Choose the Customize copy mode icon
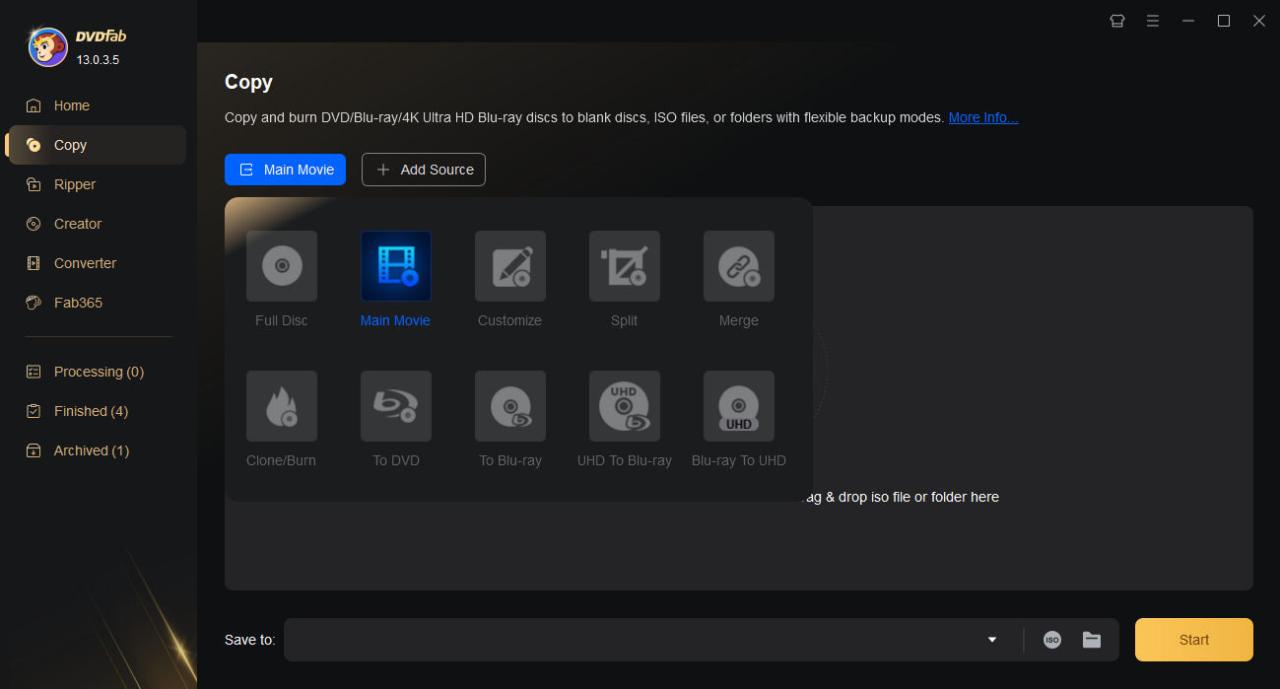Screen dimensions: 1280x689 (510, 266)
